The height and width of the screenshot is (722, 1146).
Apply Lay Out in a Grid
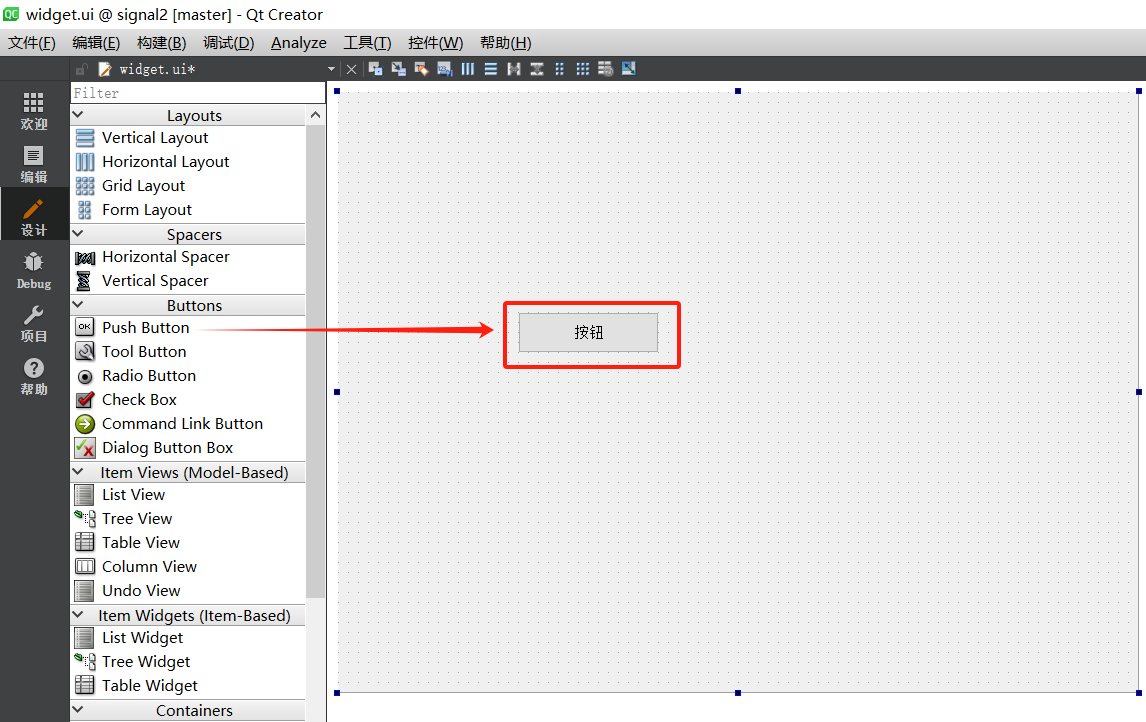(x=583, y=69)
